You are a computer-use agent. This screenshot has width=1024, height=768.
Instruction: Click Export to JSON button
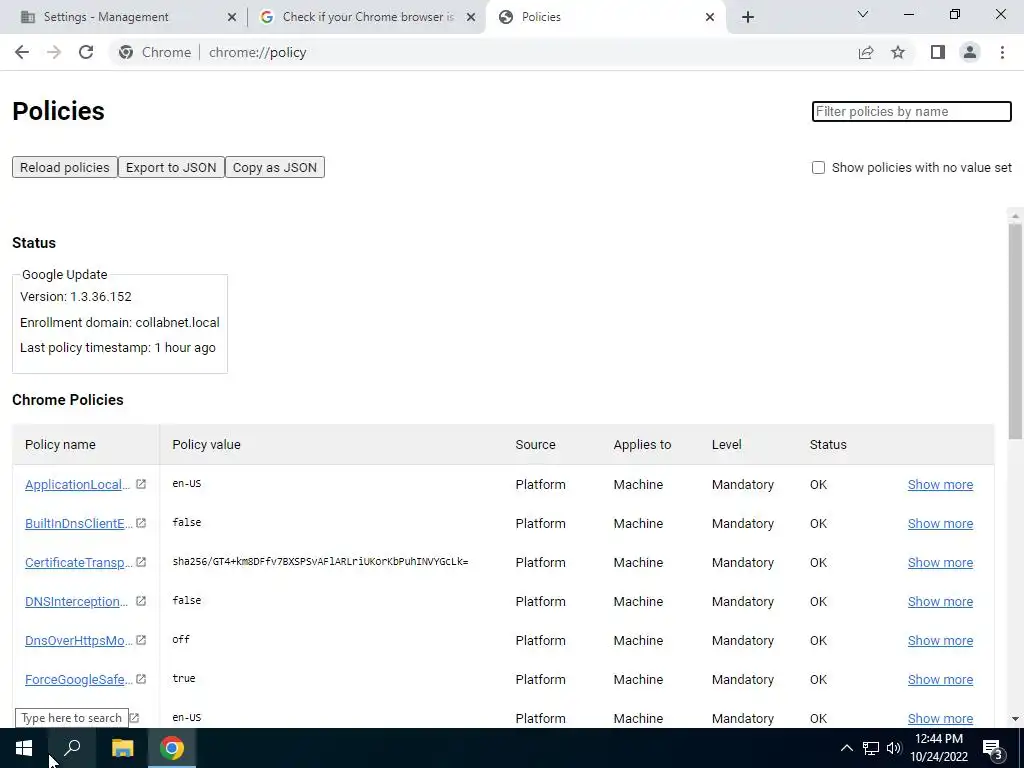171,167
